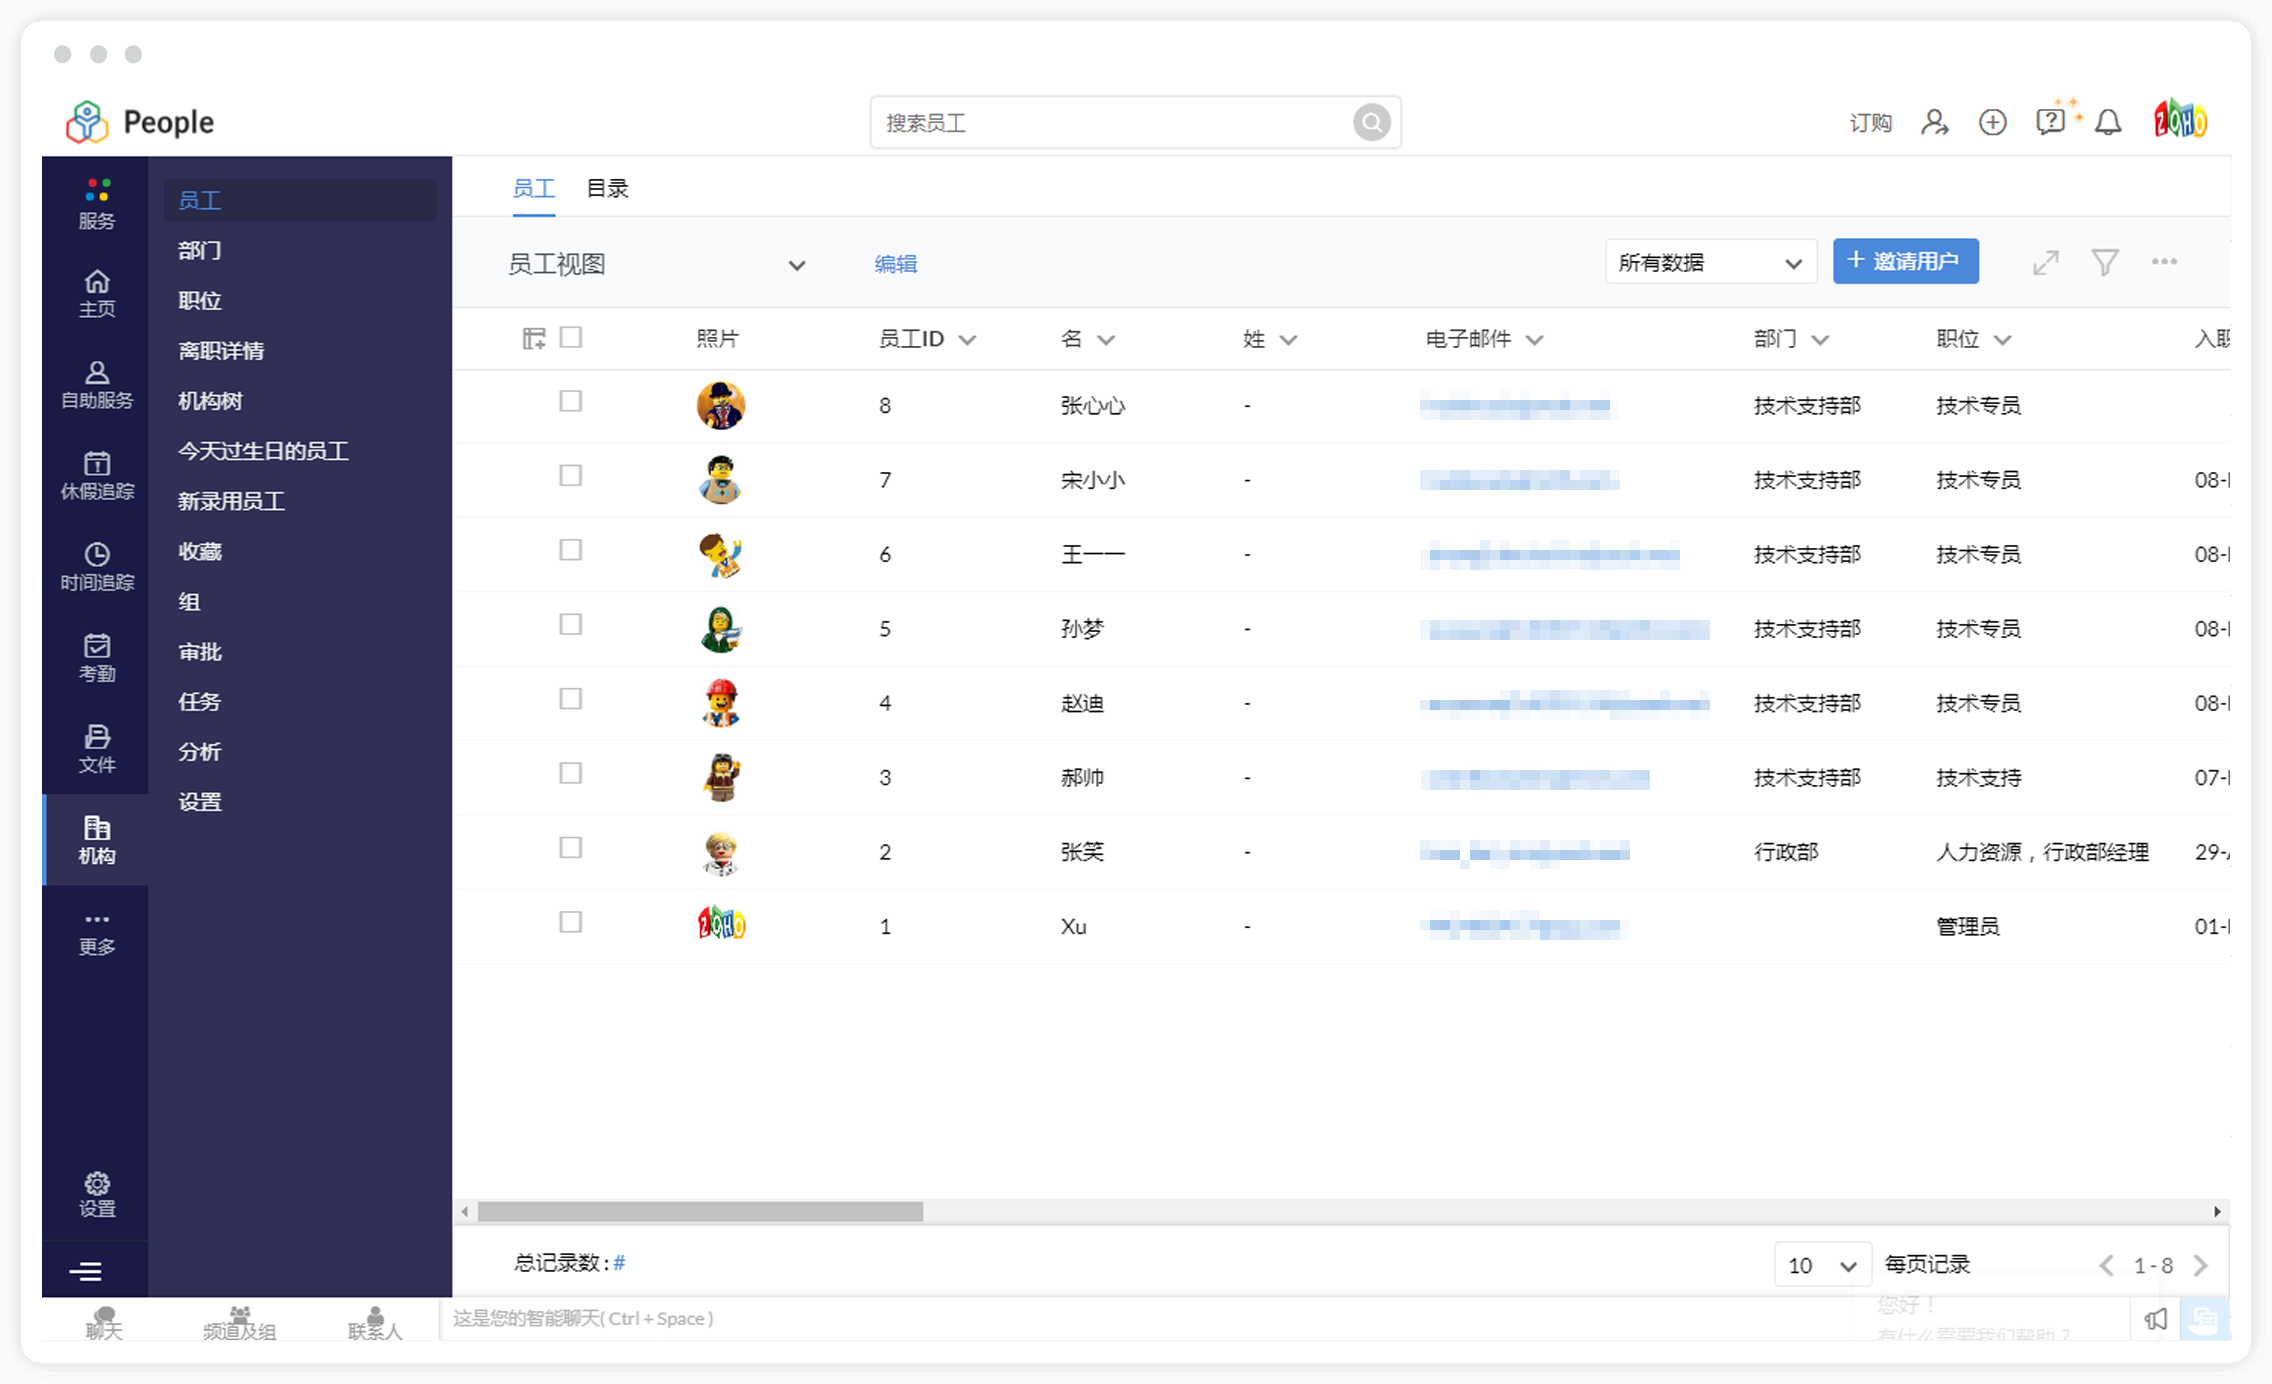2272x1384 pixels.
Task: Switch to the 目录 tab
Action: coord(606,188)
